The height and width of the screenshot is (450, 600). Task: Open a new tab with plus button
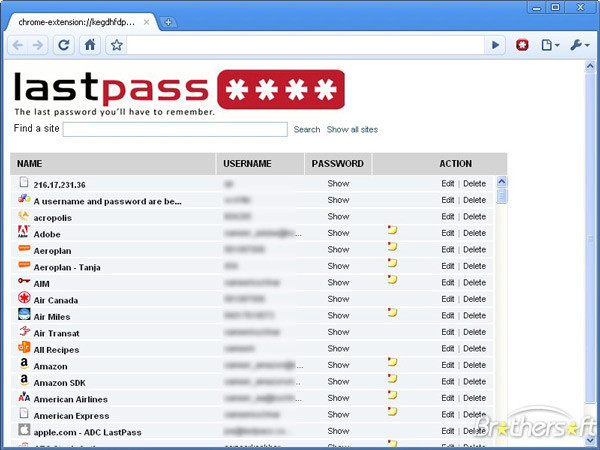[x=169, y=22]
